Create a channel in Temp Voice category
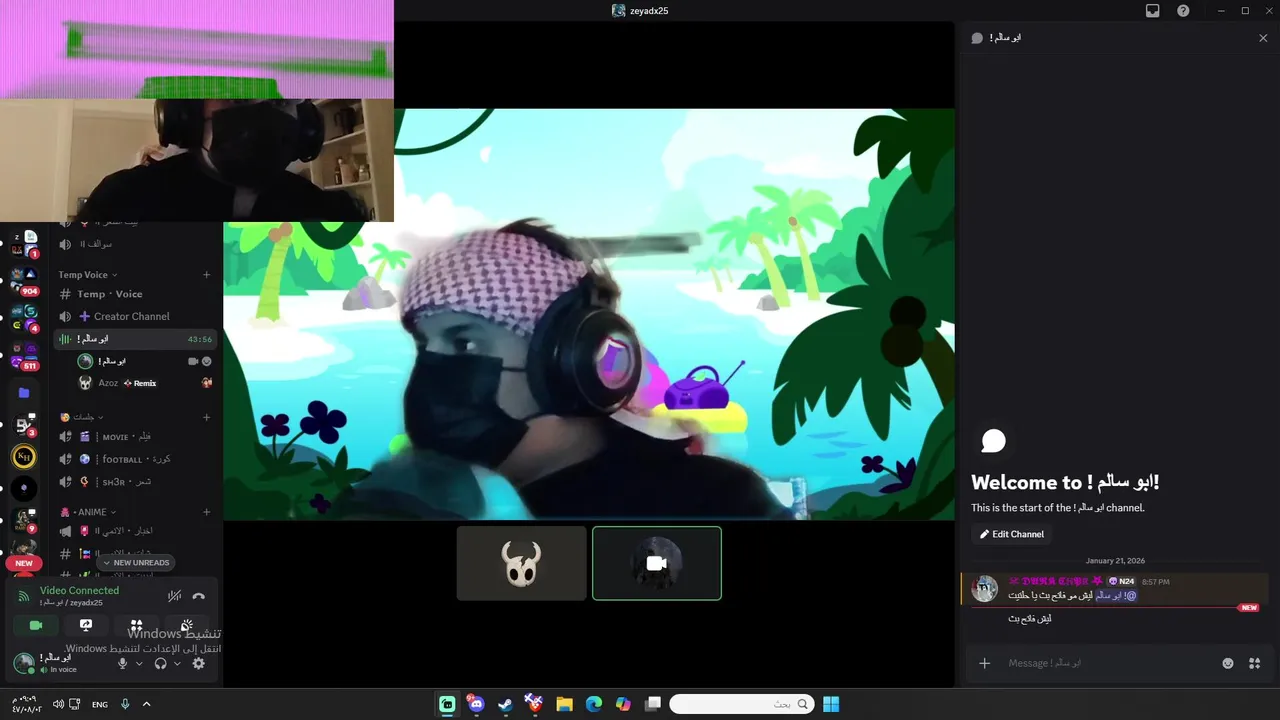Screen dimensions: 1280x720 coord(207,275)
